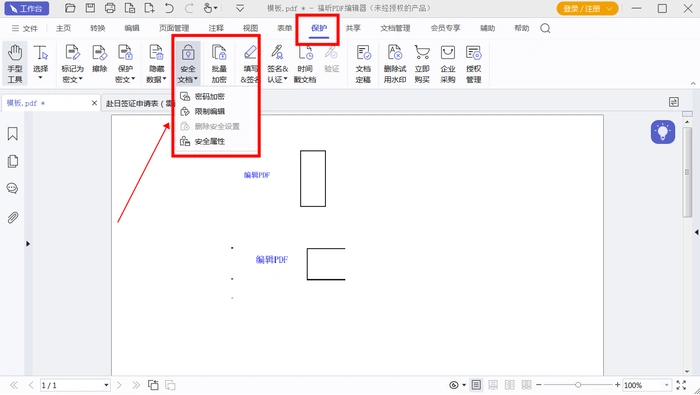Expand the 选择 tool dropdown
Viewport: 700px width, 395px height.
point(40,78)
